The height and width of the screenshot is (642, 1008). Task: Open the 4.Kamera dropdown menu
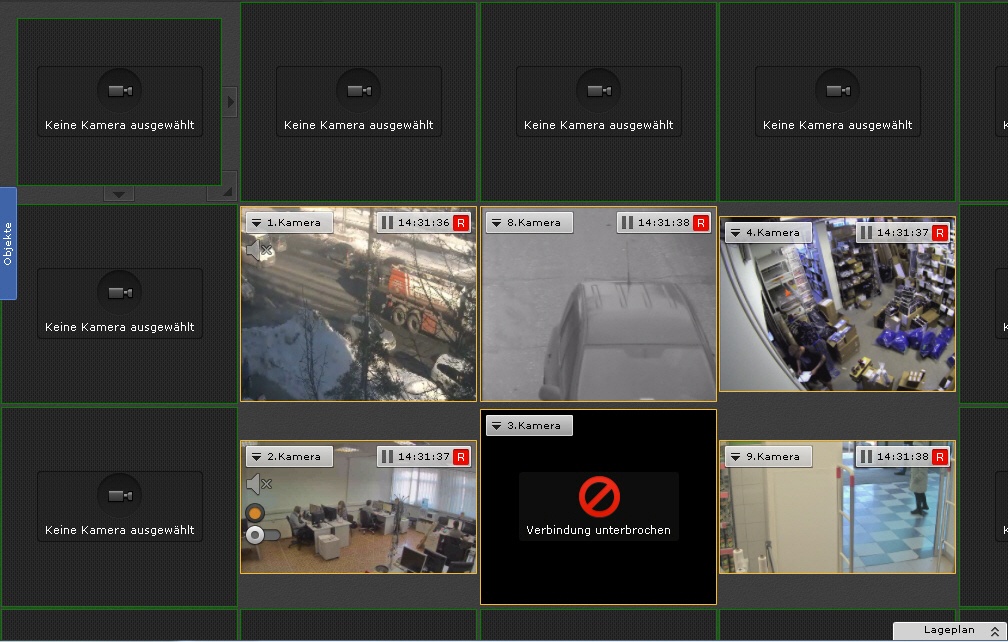tap(768, 233)
